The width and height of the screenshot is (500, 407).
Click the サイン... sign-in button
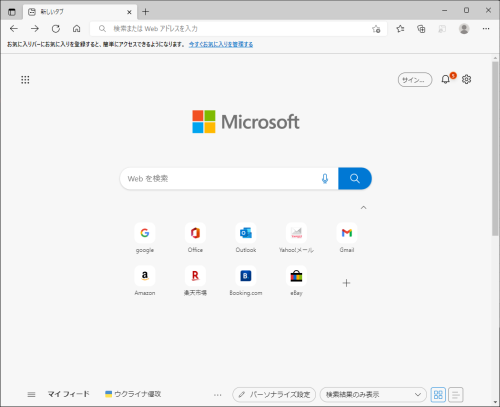click(415, 80)
